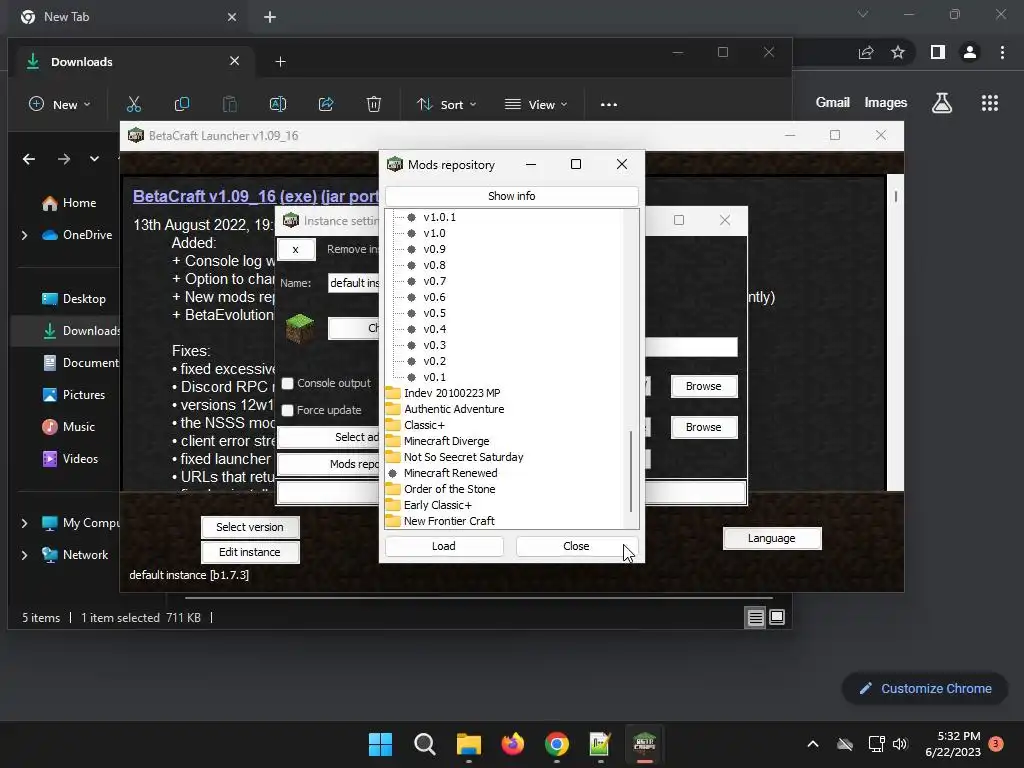Toggle the Force update checkbox

coord(287,410)
